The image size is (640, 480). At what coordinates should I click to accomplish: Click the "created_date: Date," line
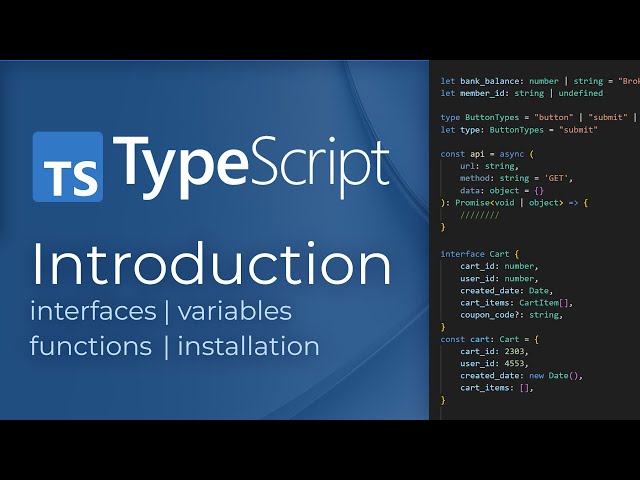pos(507,291)
